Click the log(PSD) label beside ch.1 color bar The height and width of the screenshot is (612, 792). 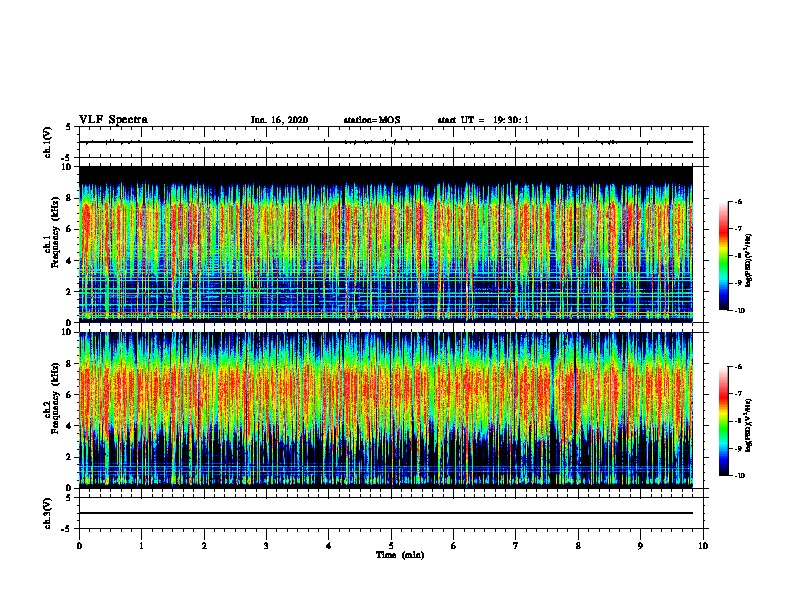(x=748, y=260)
